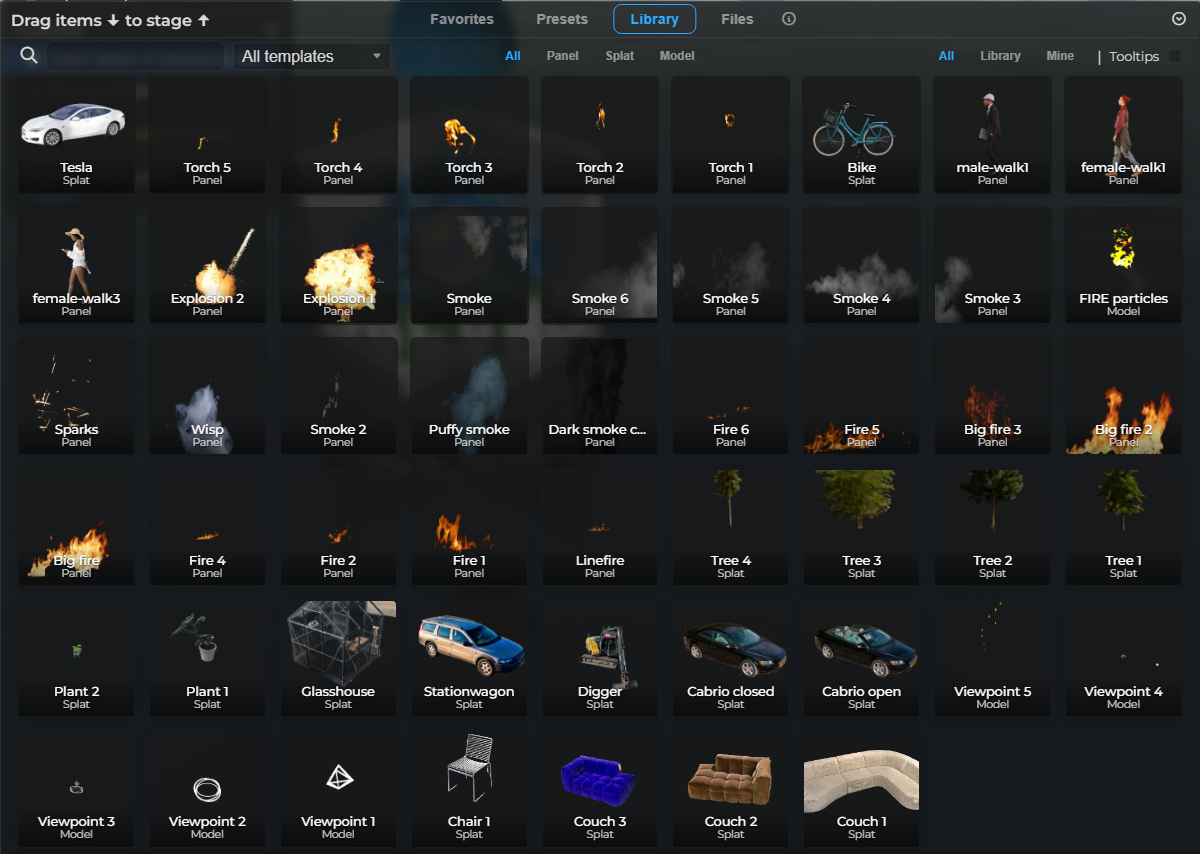Screen dimensions: 1200x854
Task: Choose the Glasshouse splat item
Action: (338, 658)
